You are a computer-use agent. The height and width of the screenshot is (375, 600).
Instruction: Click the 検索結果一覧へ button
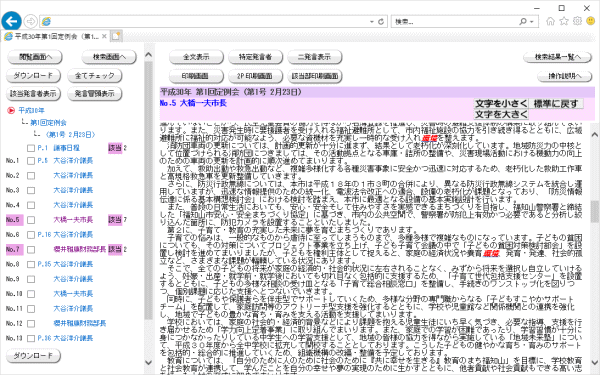tap(558, 57)
